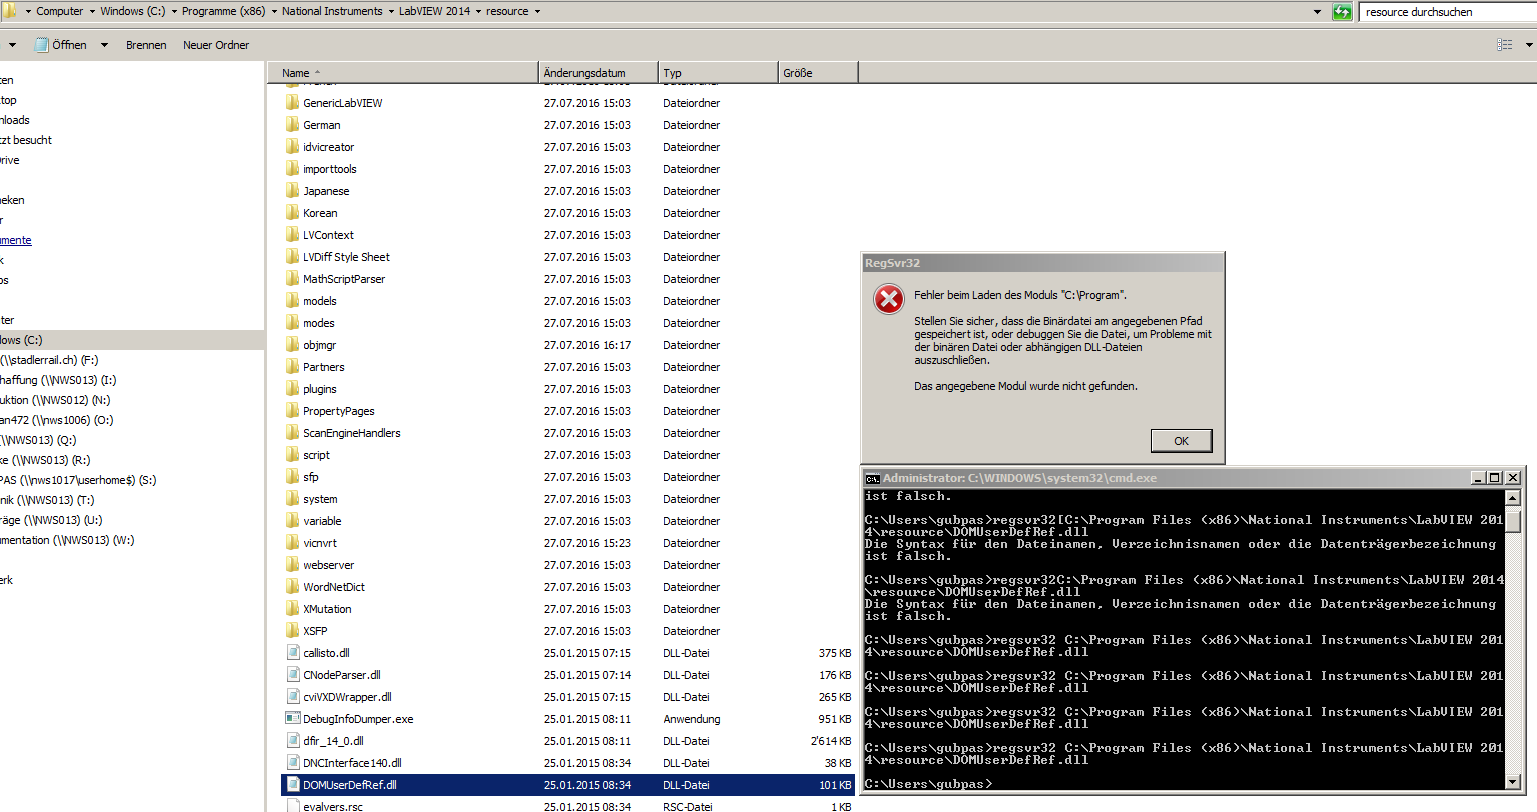
Task: Select the callisto.dll file icon
Action: (293, 653)
